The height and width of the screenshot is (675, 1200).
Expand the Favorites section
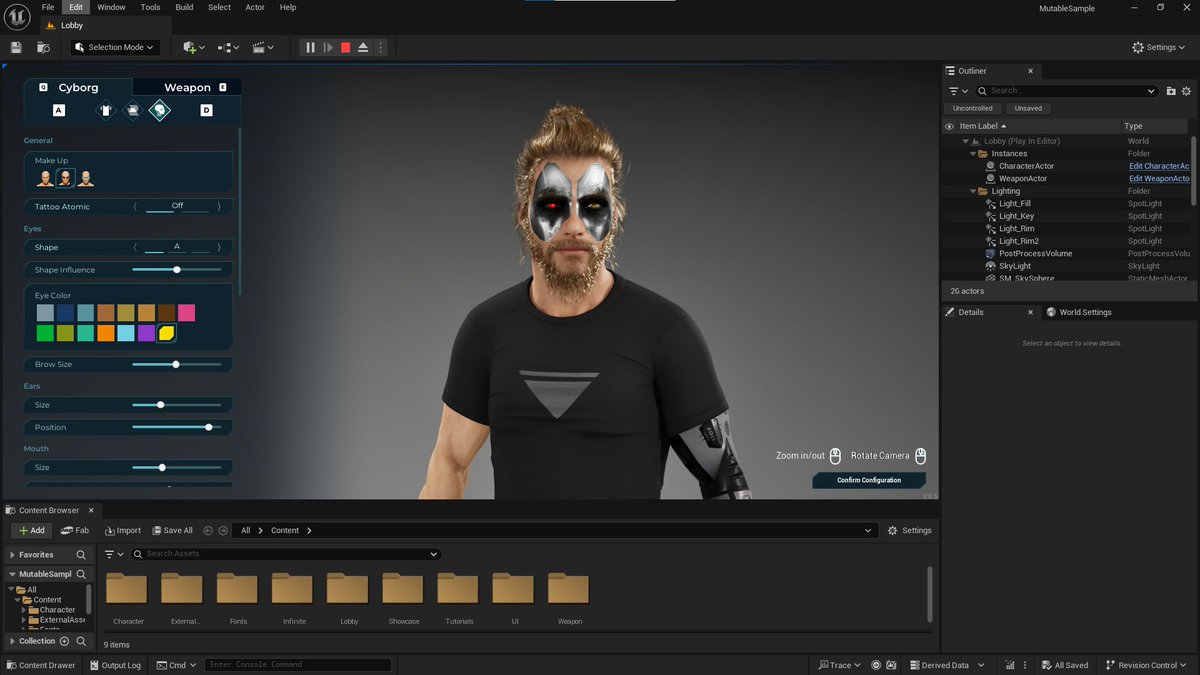pos(12,555)
